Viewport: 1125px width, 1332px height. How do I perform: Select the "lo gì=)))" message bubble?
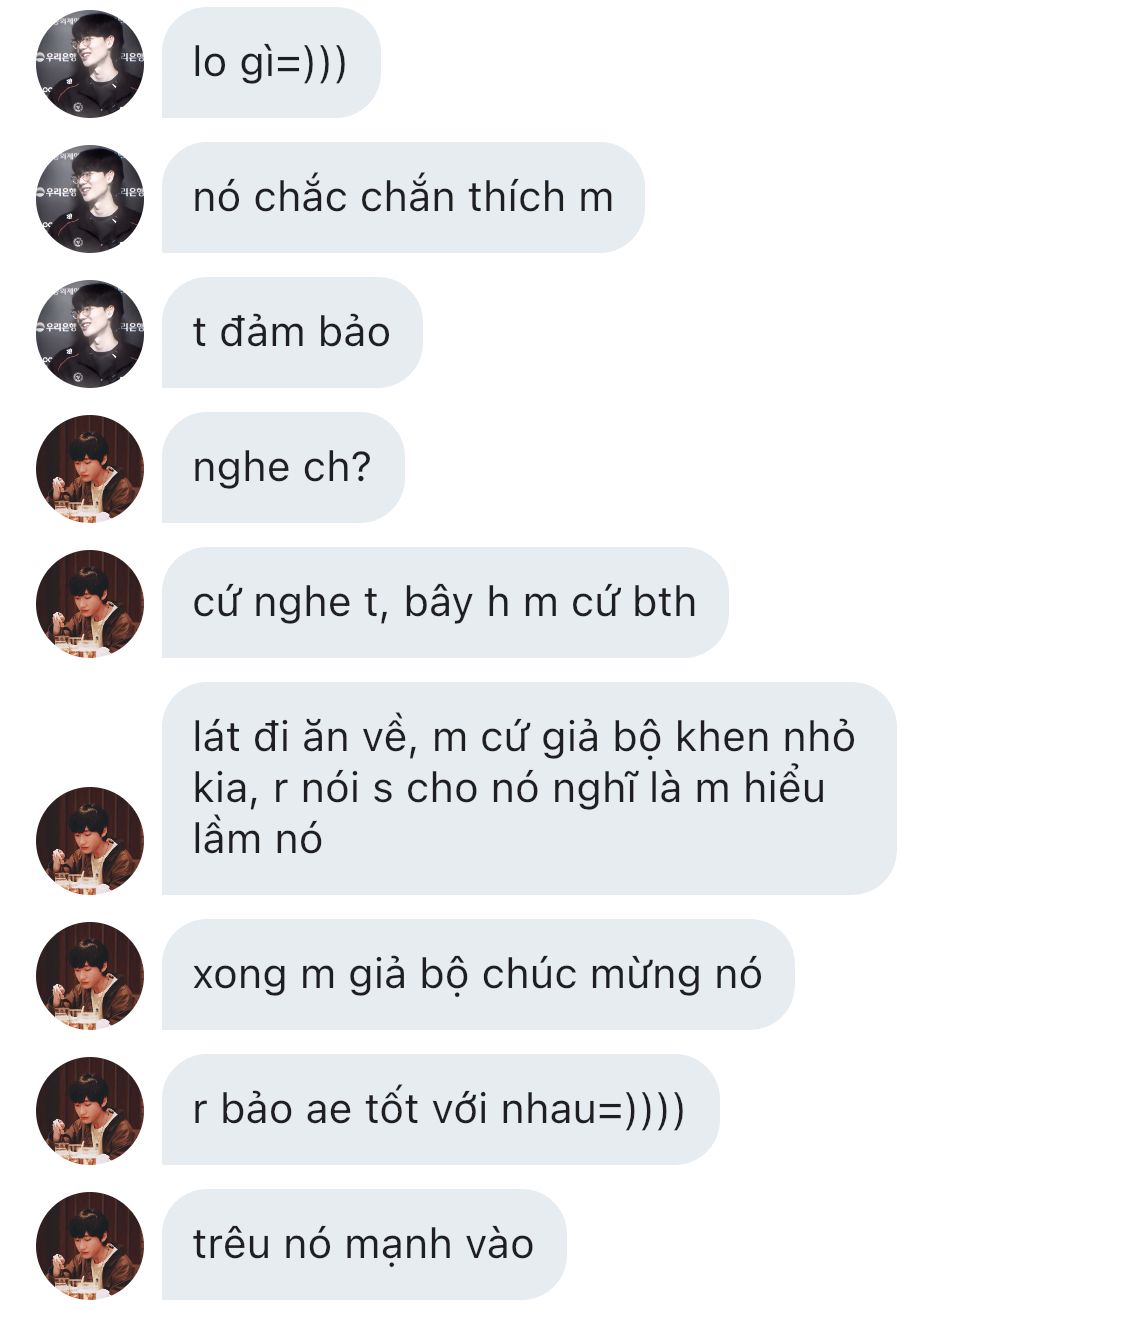tap(271, 63)
